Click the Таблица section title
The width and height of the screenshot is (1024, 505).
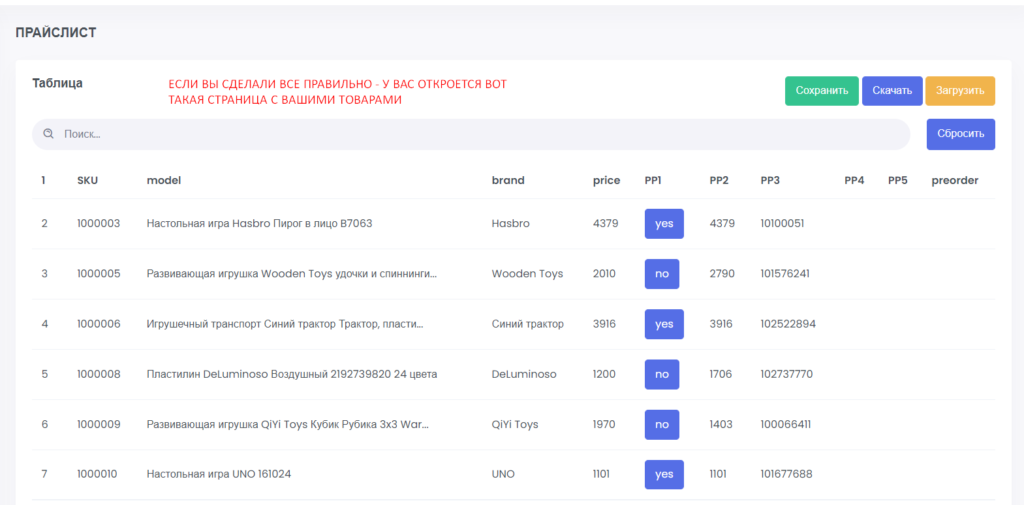coord(57,84)
